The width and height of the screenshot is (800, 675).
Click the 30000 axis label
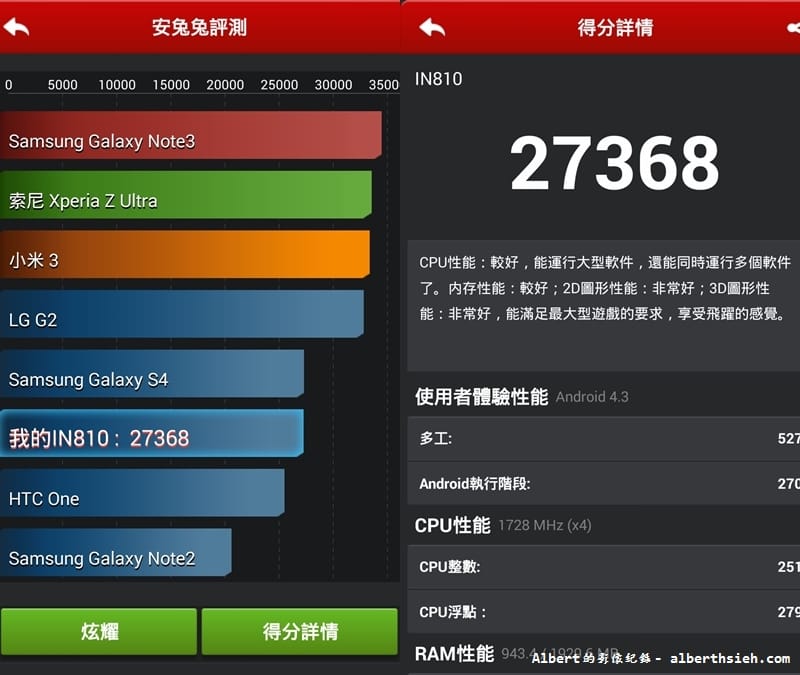333,85
